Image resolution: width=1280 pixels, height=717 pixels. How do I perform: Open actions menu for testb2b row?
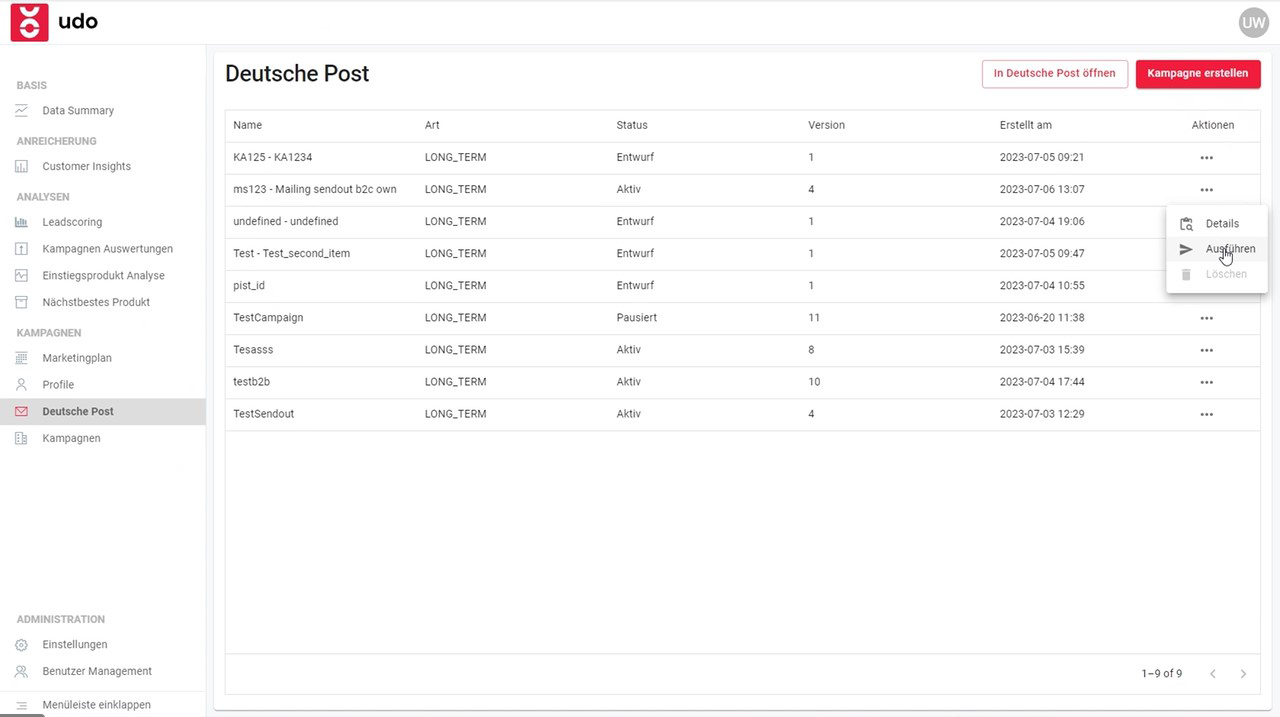point(1207,382)
